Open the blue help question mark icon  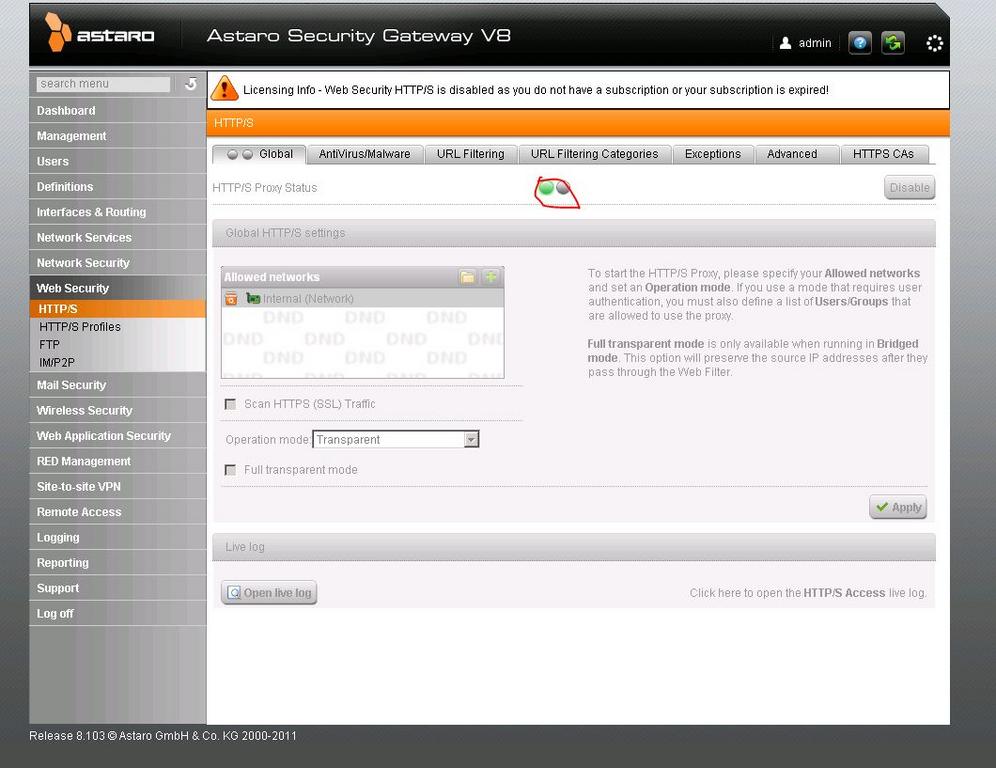pos(859,43)
